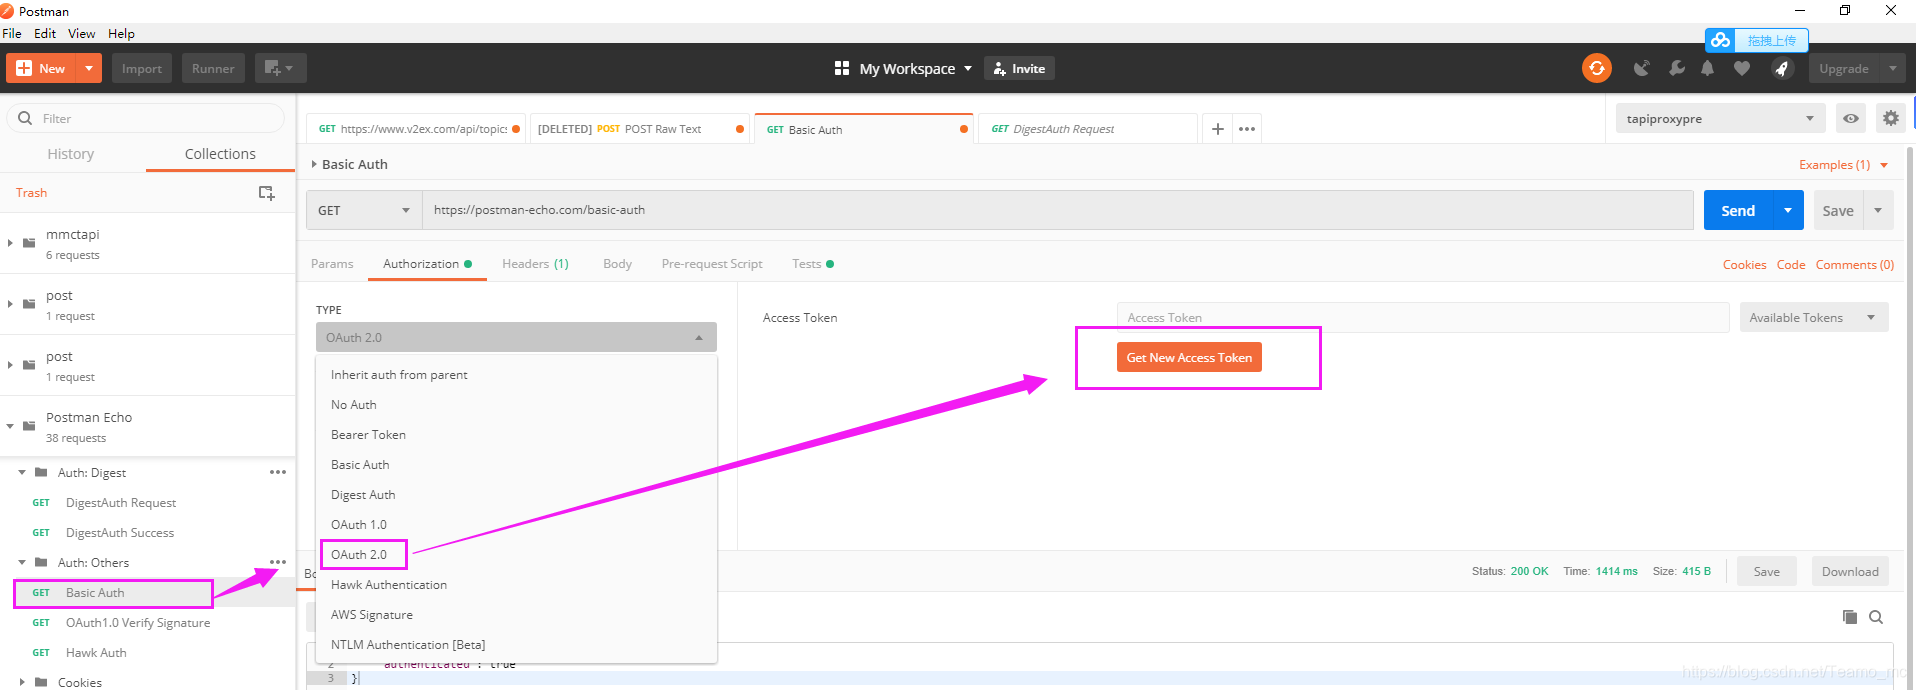Click the mmctapi collection folder icon

point(29,243)
